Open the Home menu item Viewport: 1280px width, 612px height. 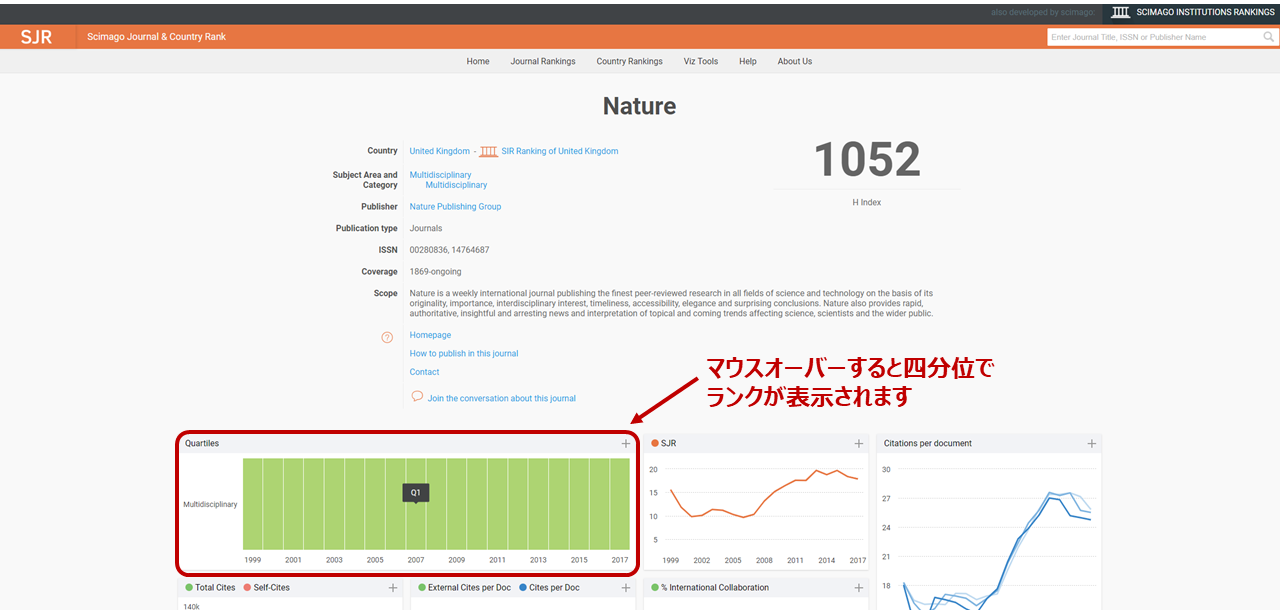(x=478, y=61)
